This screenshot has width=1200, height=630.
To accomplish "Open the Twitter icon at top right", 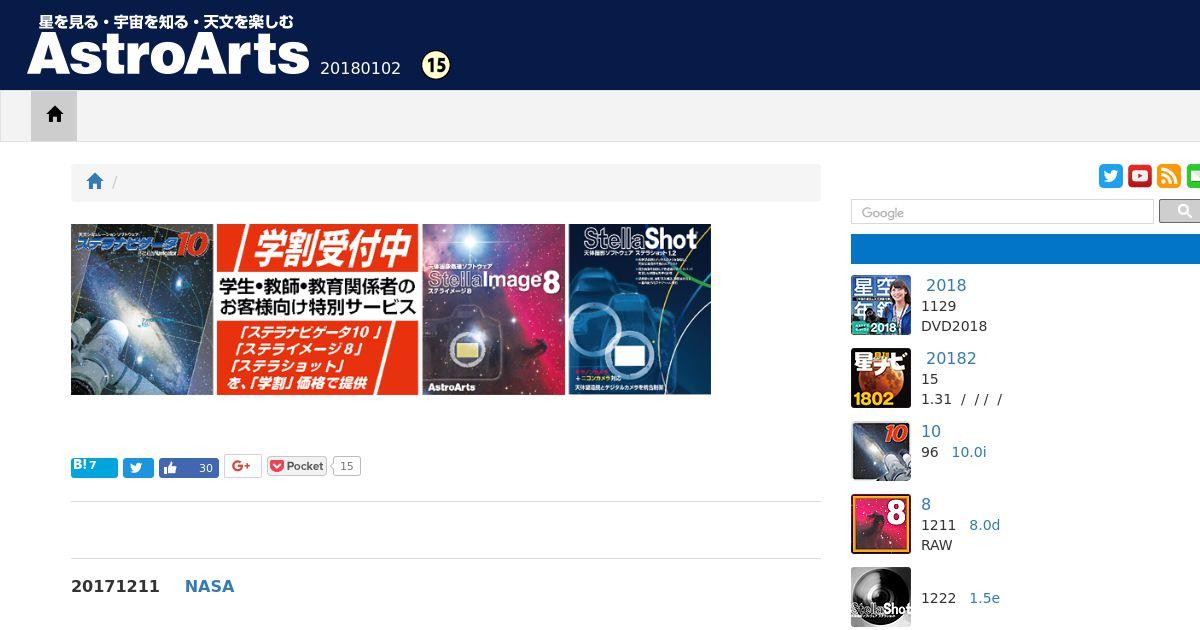I will tap(1111, 176).
